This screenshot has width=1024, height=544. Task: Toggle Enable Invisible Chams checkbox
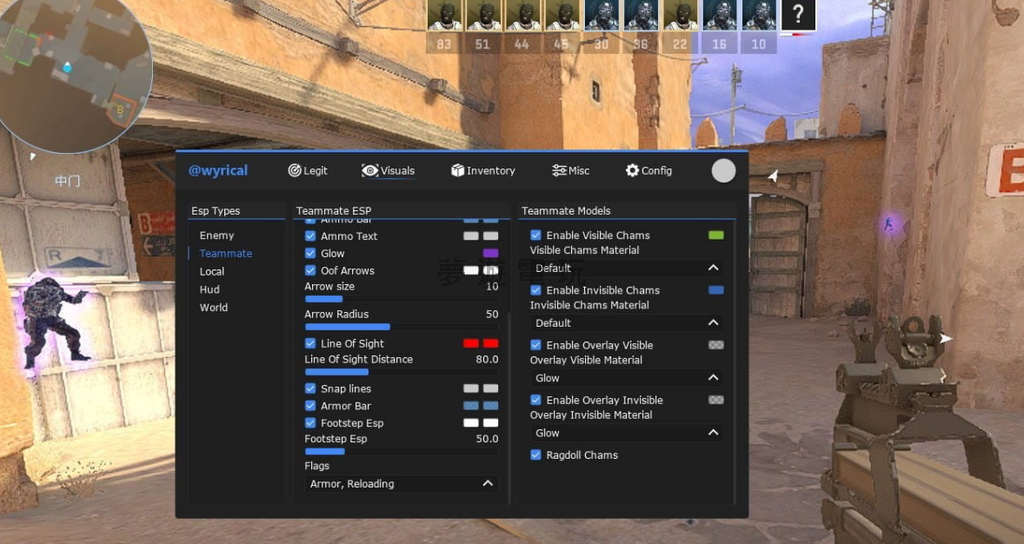(x=536, y=289)
